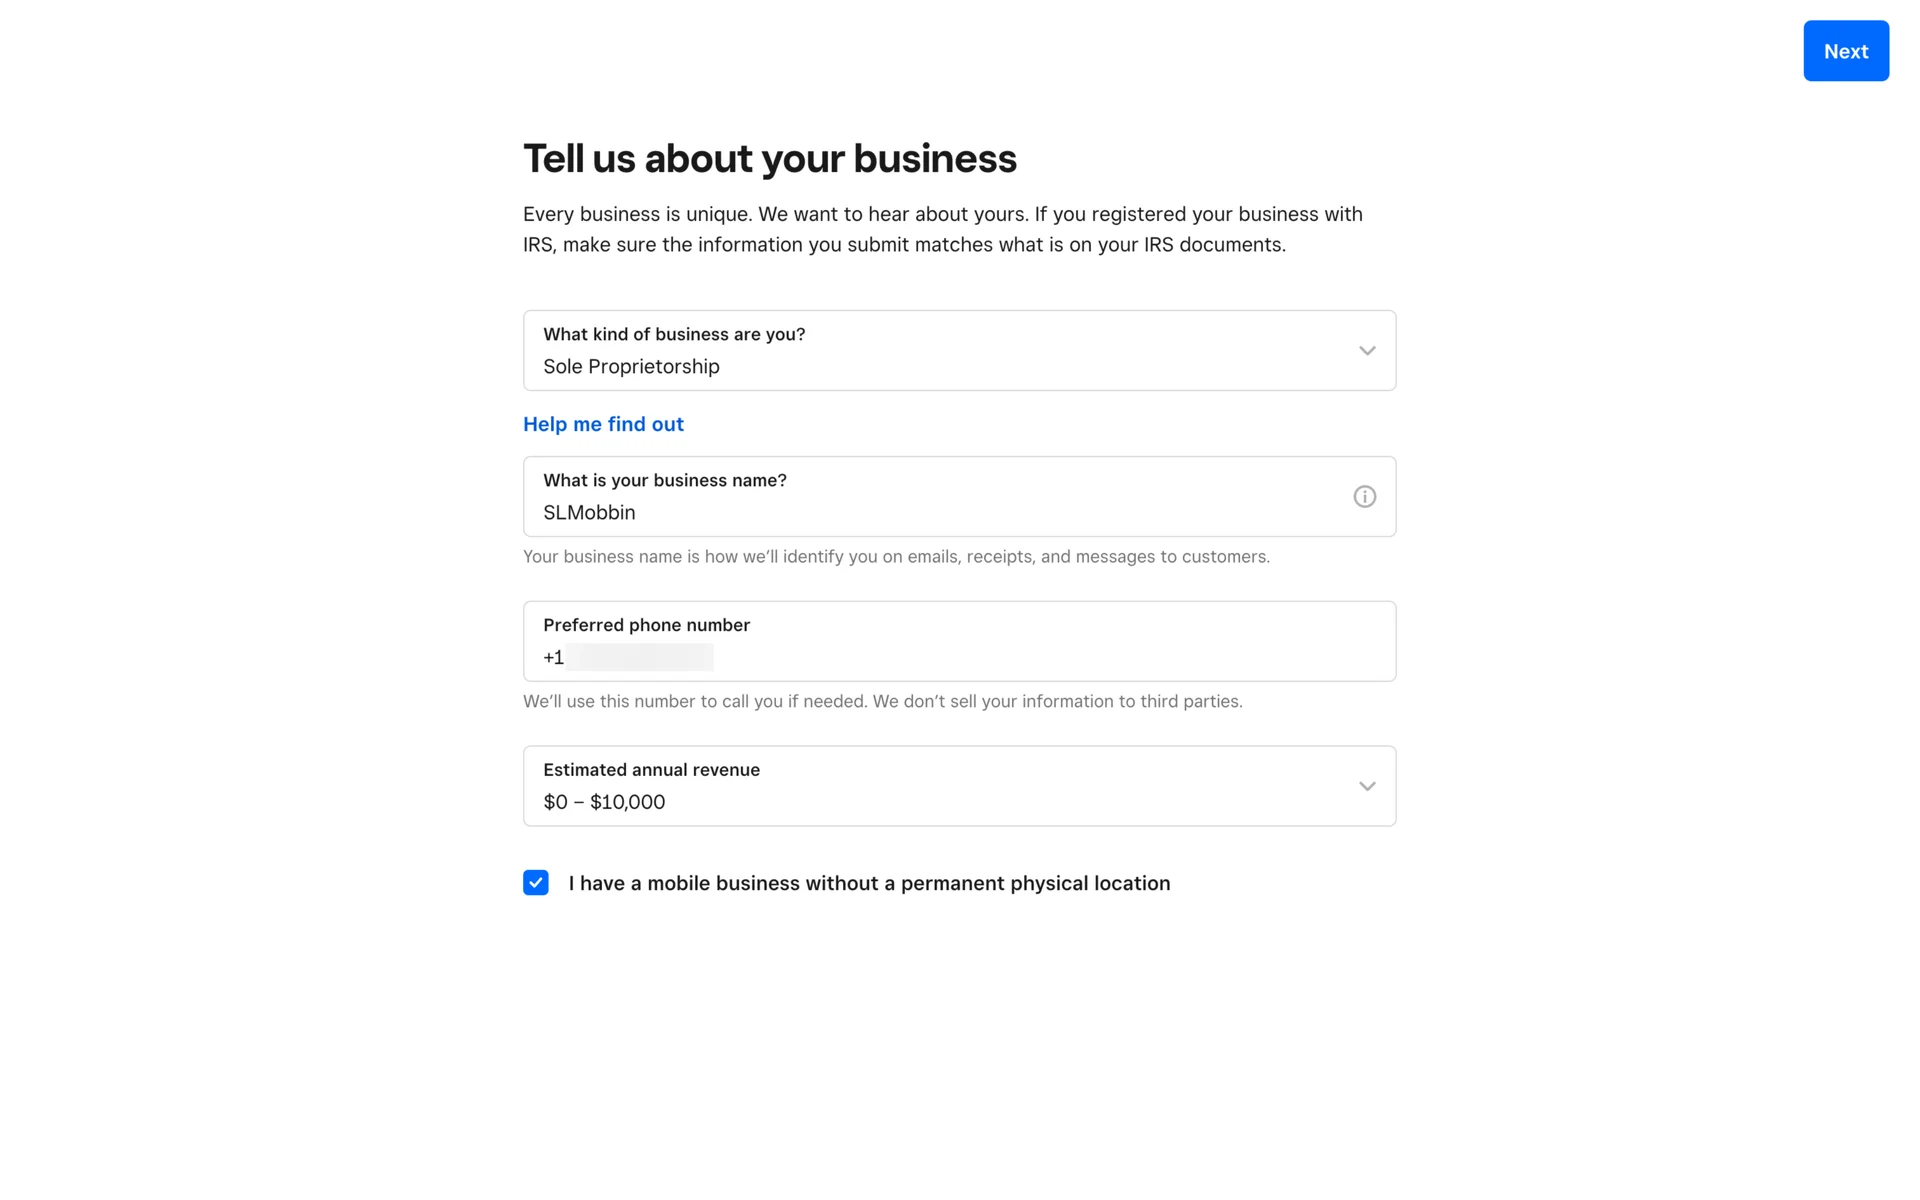Click the Next button
Screen dimensions: 1920x1200
pos(1845,51)
